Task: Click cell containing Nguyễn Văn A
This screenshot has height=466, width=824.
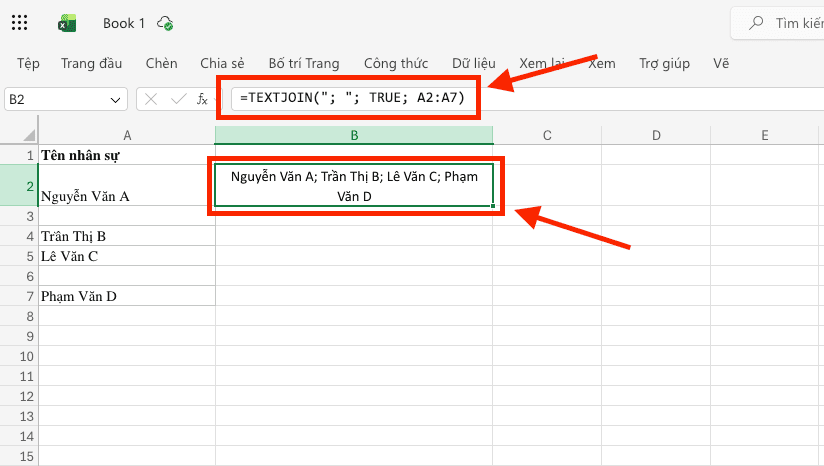Action: pyautogui.click(x=127, y=185)
